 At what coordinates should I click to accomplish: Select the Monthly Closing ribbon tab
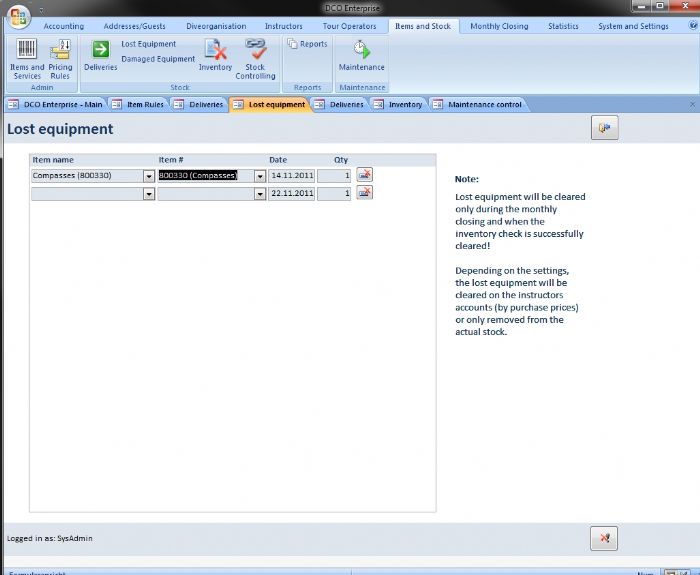(499, 26)
